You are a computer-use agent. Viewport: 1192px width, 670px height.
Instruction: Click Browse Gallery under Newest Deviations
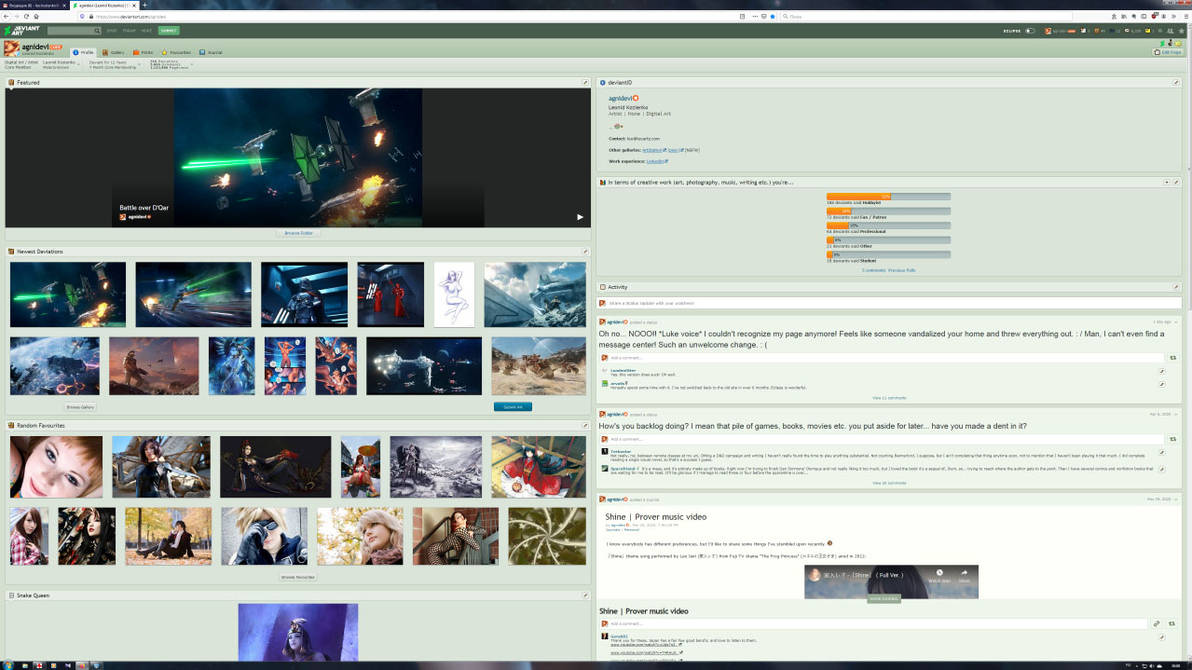81,408
